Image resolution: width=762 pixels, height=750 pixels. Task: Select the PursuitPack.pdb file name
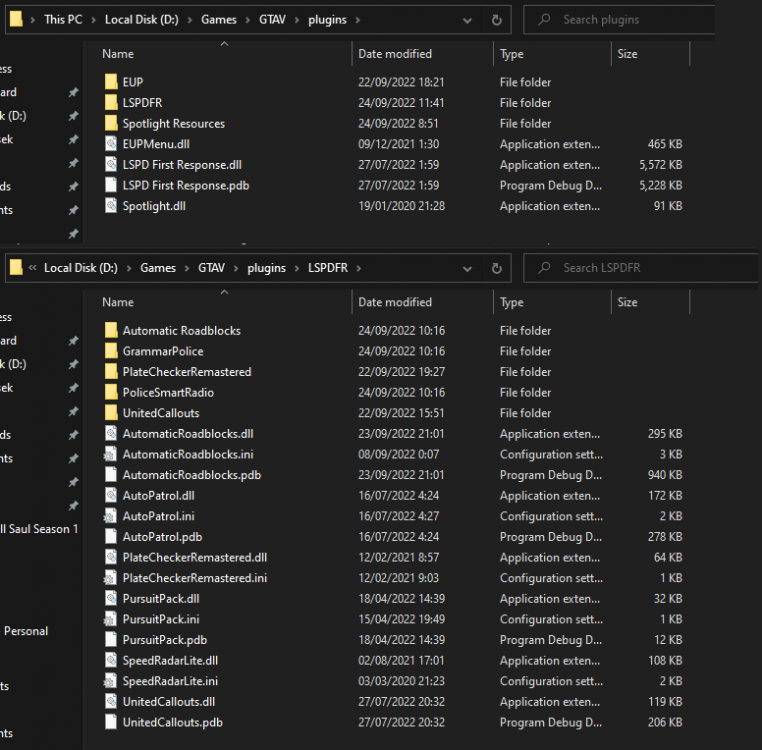[x=165, y=640]
